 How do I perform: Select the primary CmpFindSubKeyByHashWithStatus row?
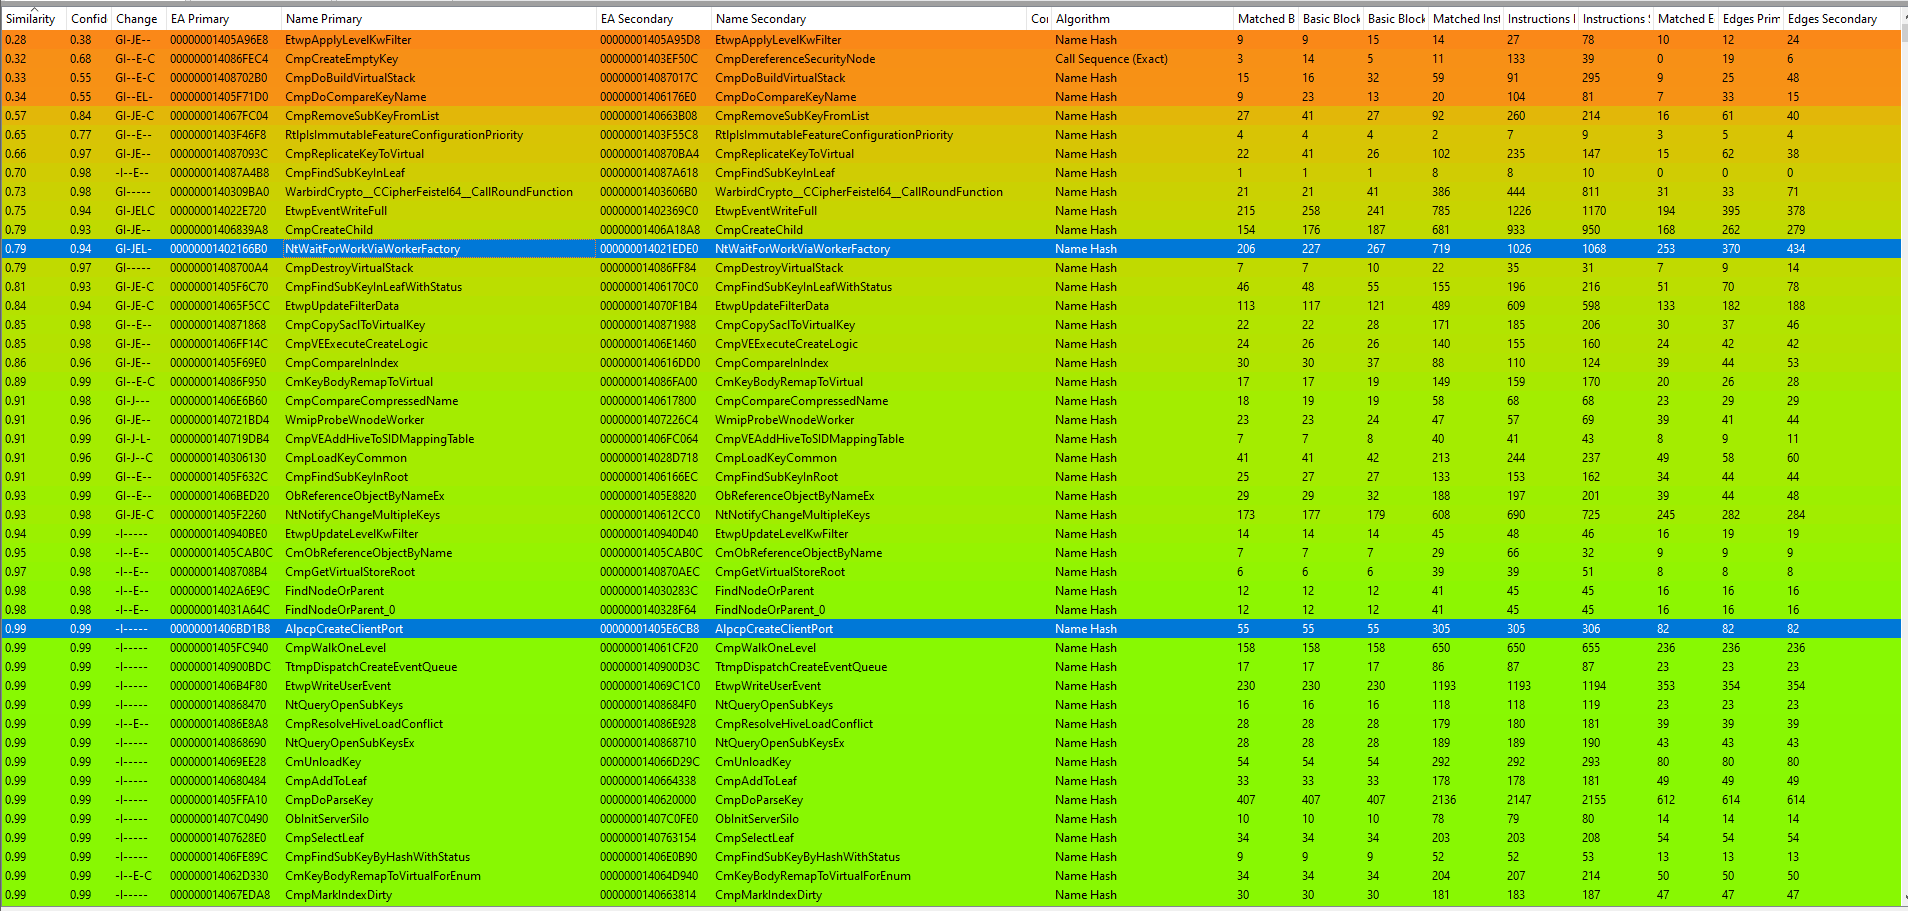click(377, 857)
